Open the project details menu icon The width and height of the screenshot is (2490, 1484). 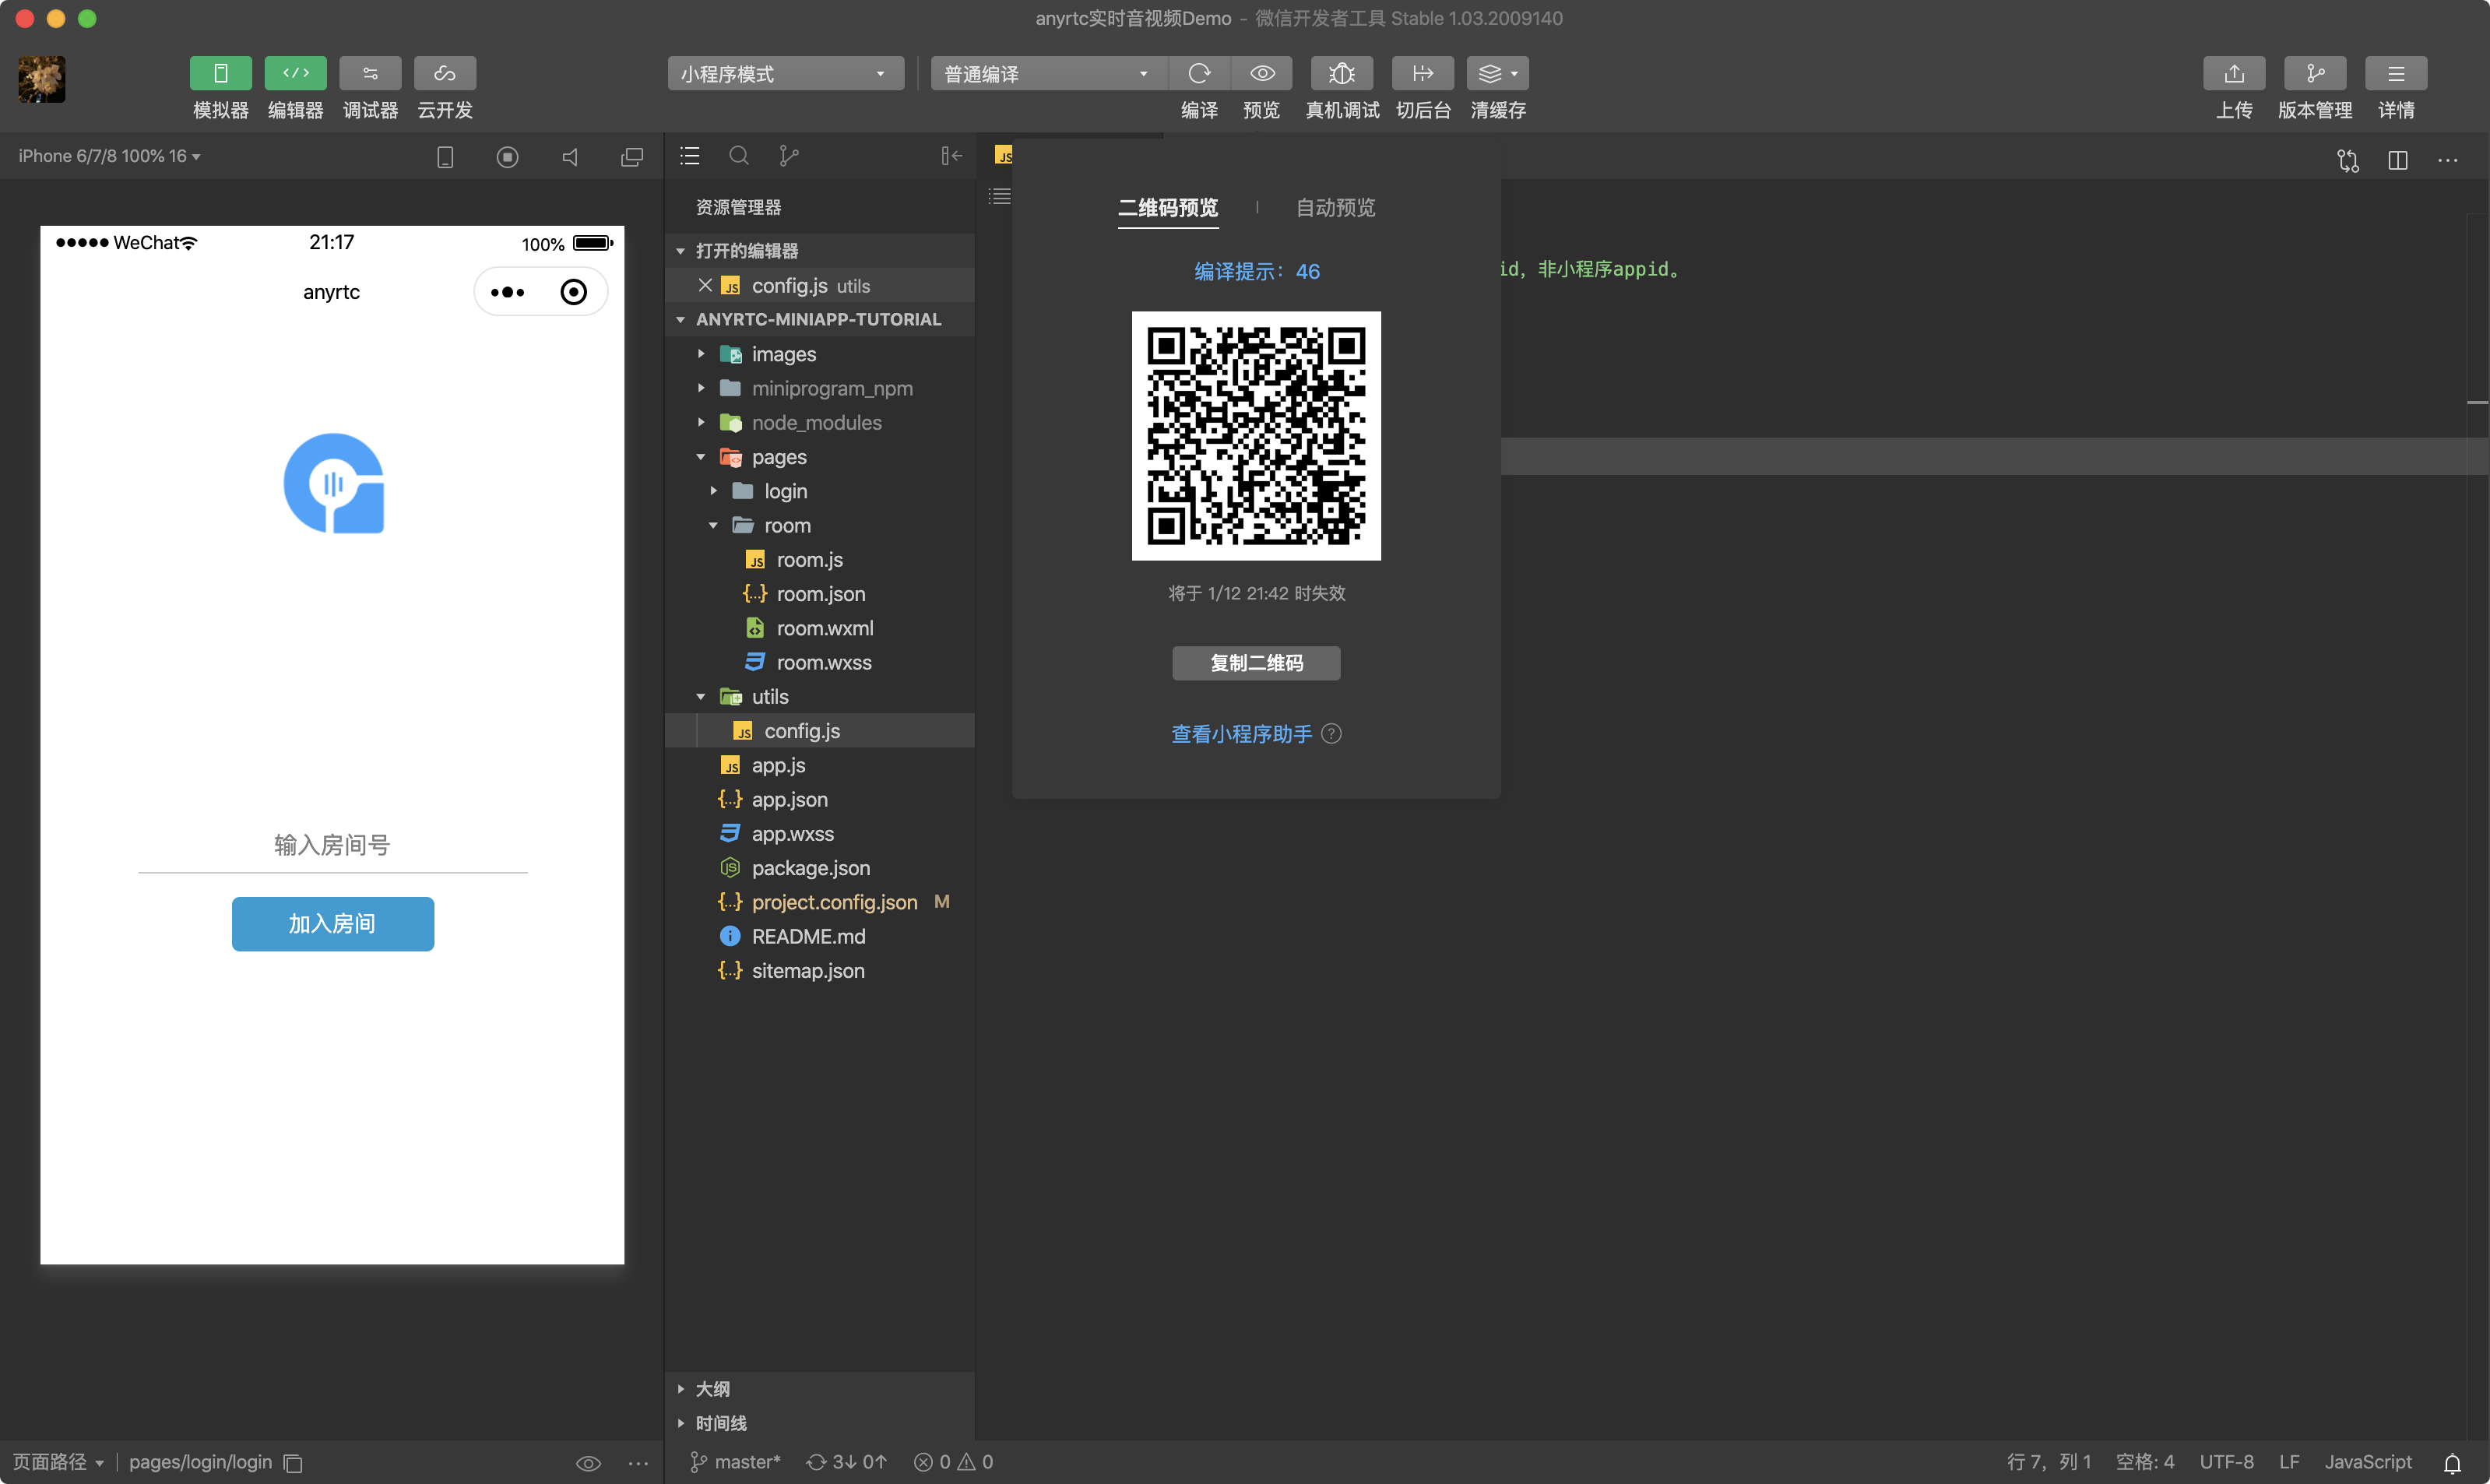(x=2396, y=73)
